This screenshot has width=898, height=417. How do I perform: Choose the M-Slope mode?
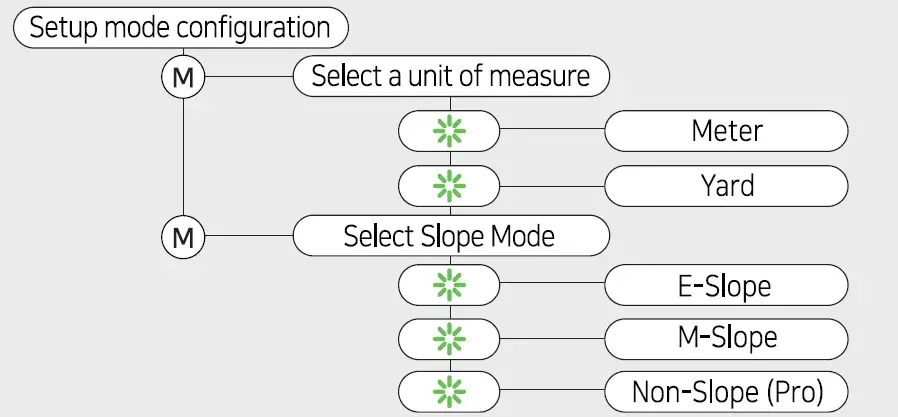click(727, 337)
